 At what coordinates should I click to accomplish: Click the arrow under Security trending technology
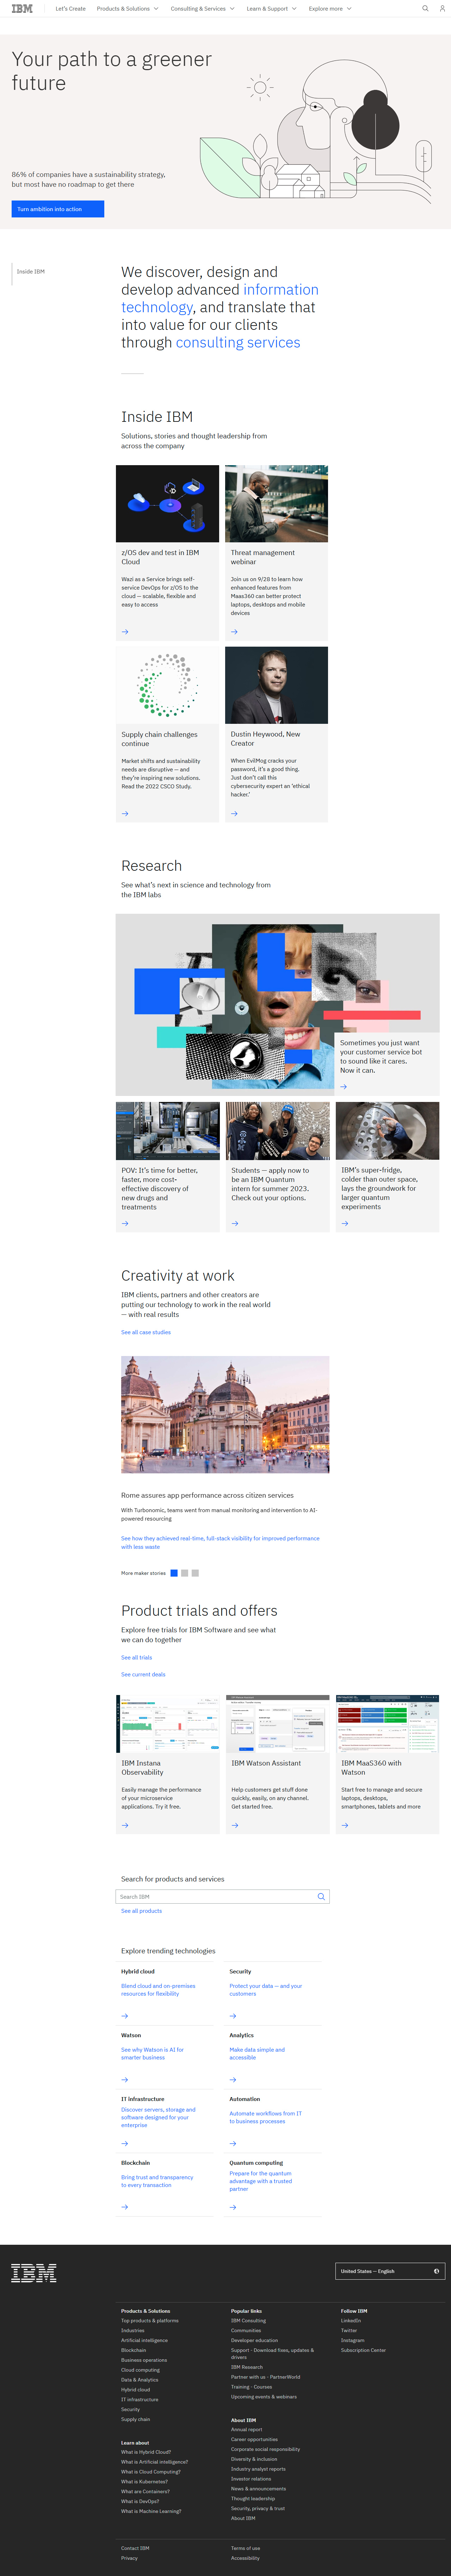point(233,2016)
